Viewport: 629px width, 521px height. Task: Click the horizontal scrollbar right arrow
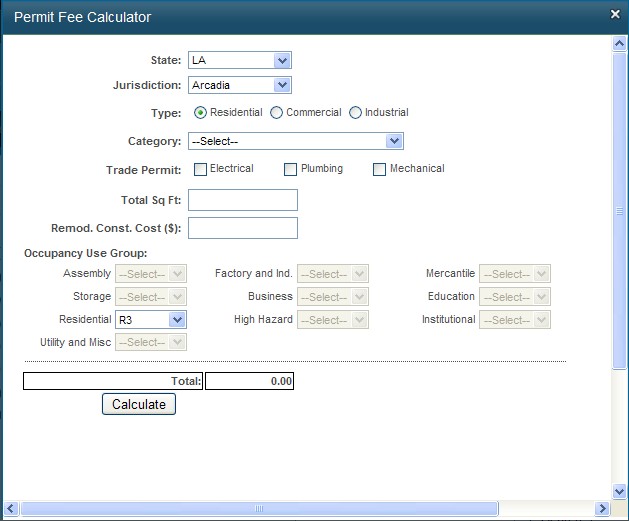(x=603, y=509)
